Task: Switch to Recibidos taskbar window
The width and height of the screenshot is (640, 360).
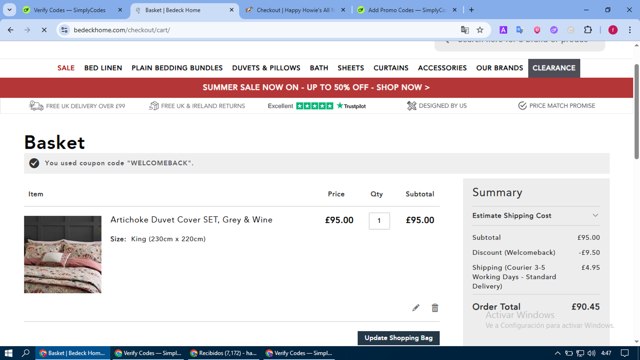Action: (x=224, y=353)
